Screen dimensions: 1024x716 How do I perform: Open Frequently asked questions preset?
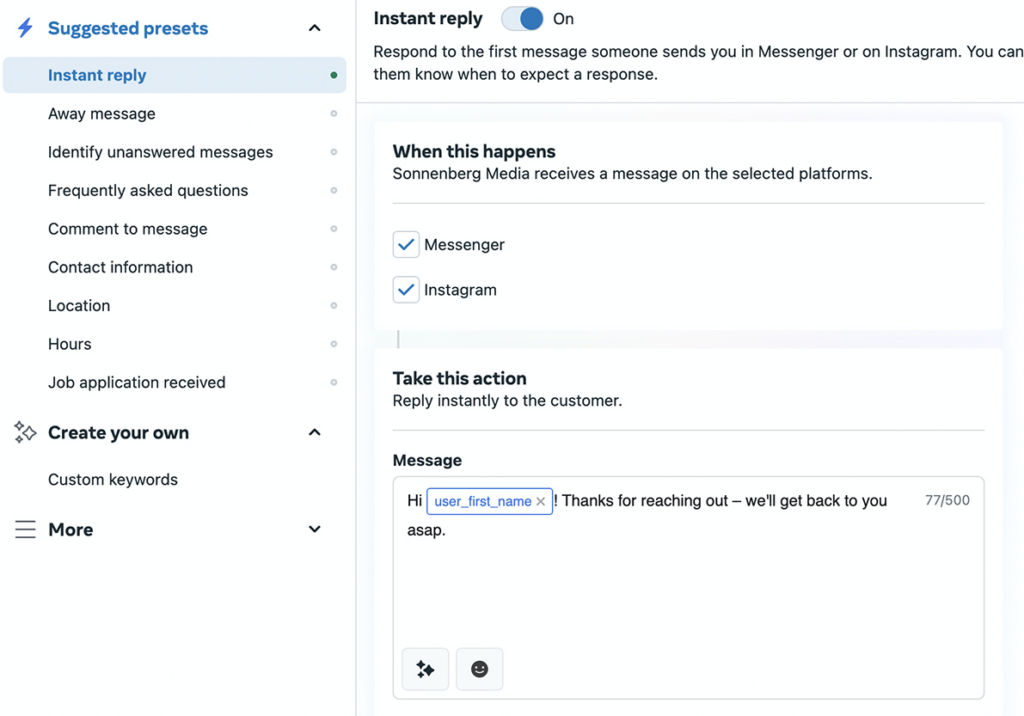(x=147, y=190)
